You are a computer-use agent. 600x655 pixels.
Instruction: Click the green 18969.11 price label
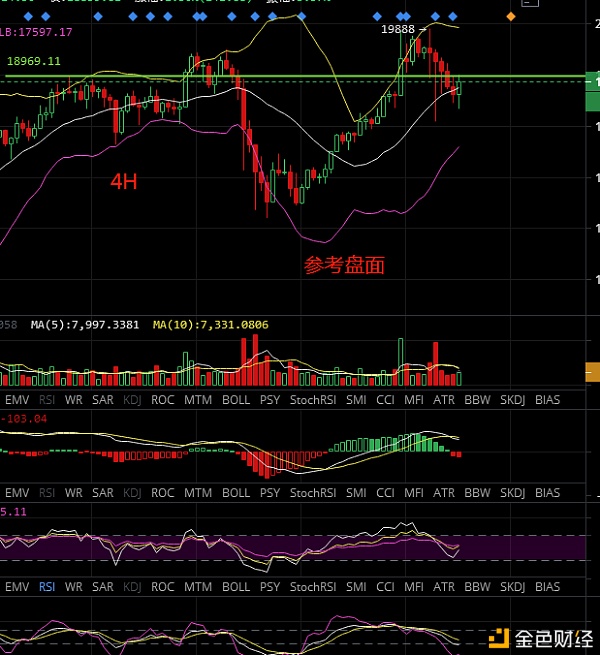pyautogui.click(x=34, y=61)
